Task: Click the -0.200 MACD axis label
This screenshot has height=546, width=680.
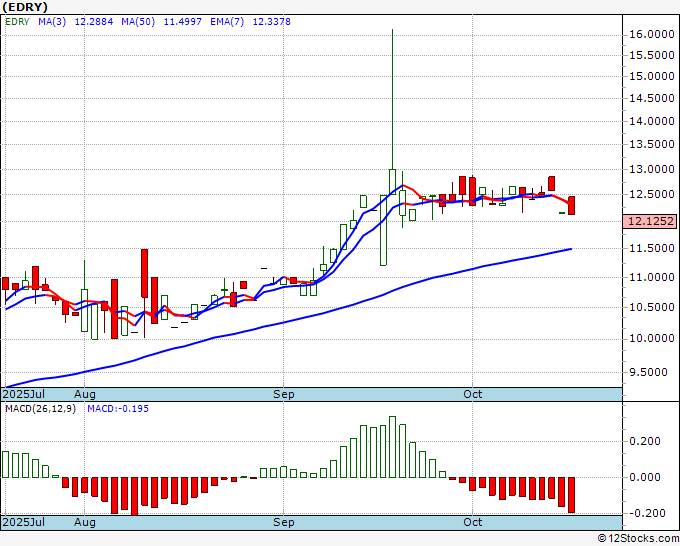Action: coord(647,513)
